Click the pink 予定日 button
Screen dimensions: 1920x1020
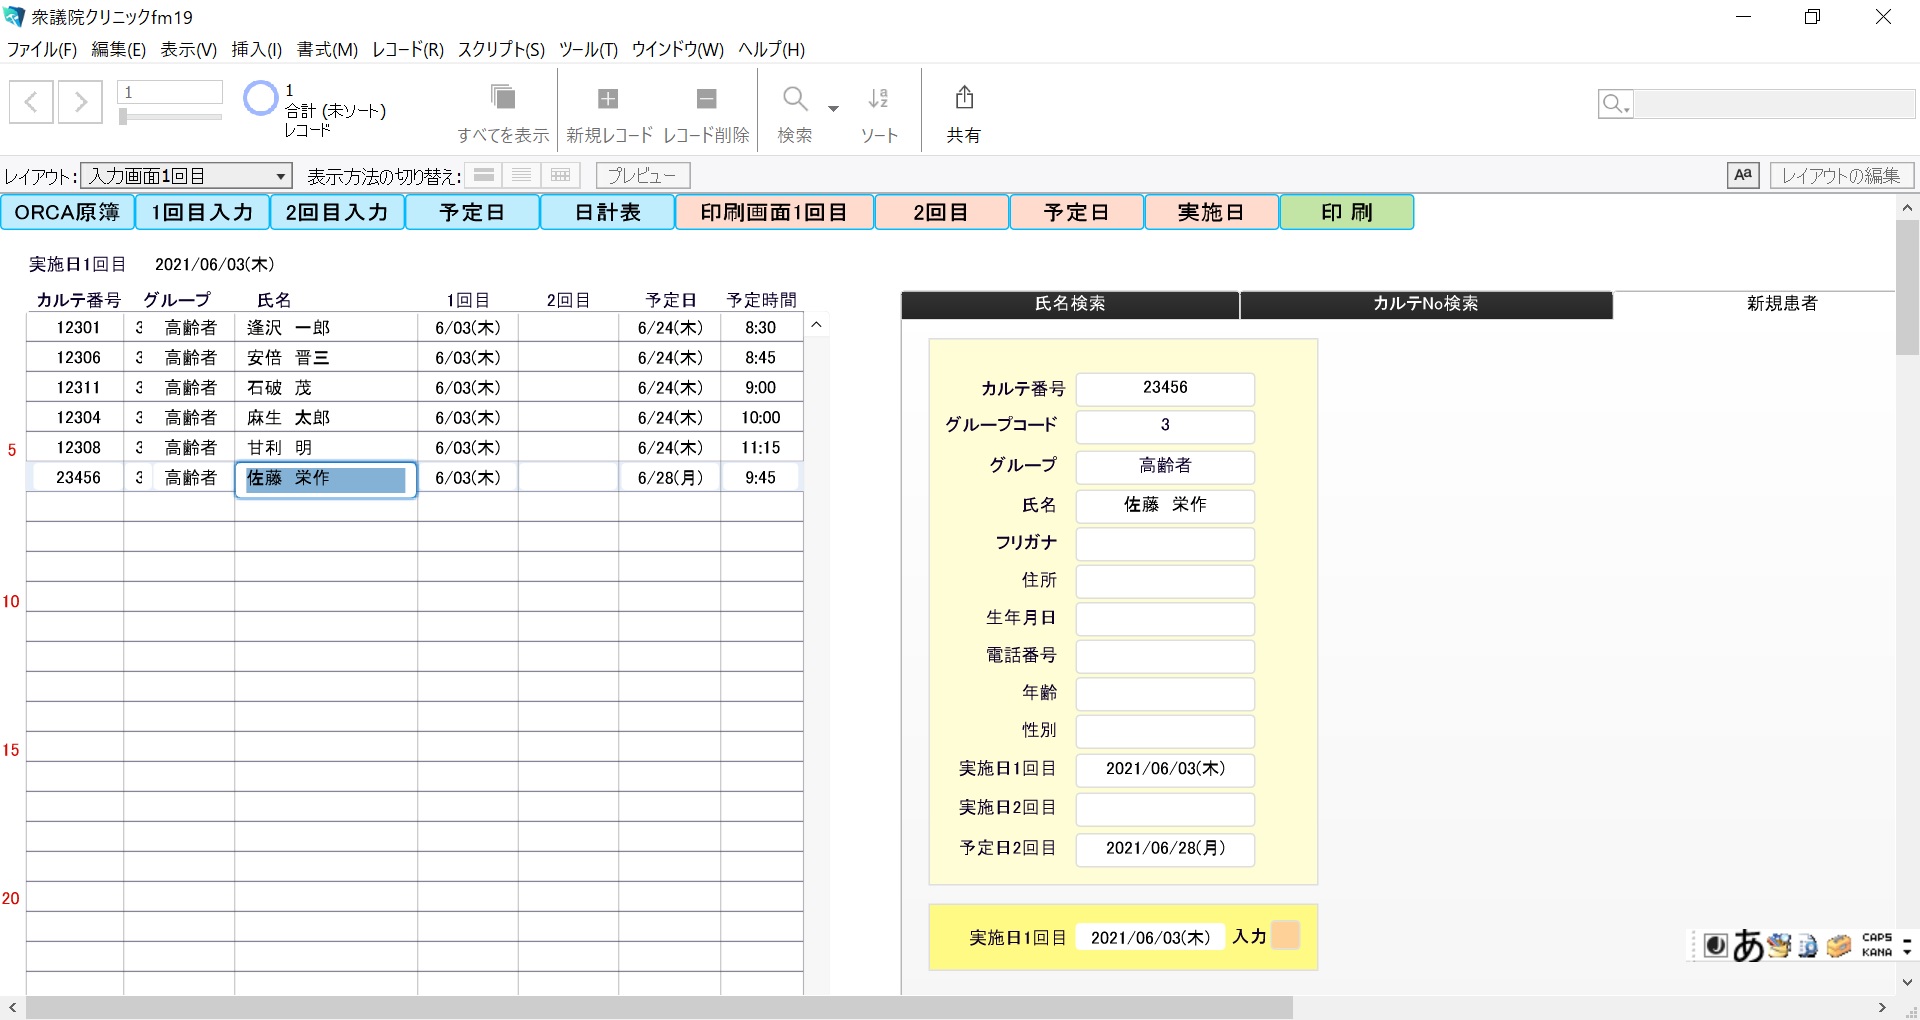click(x=1076, y=212)
